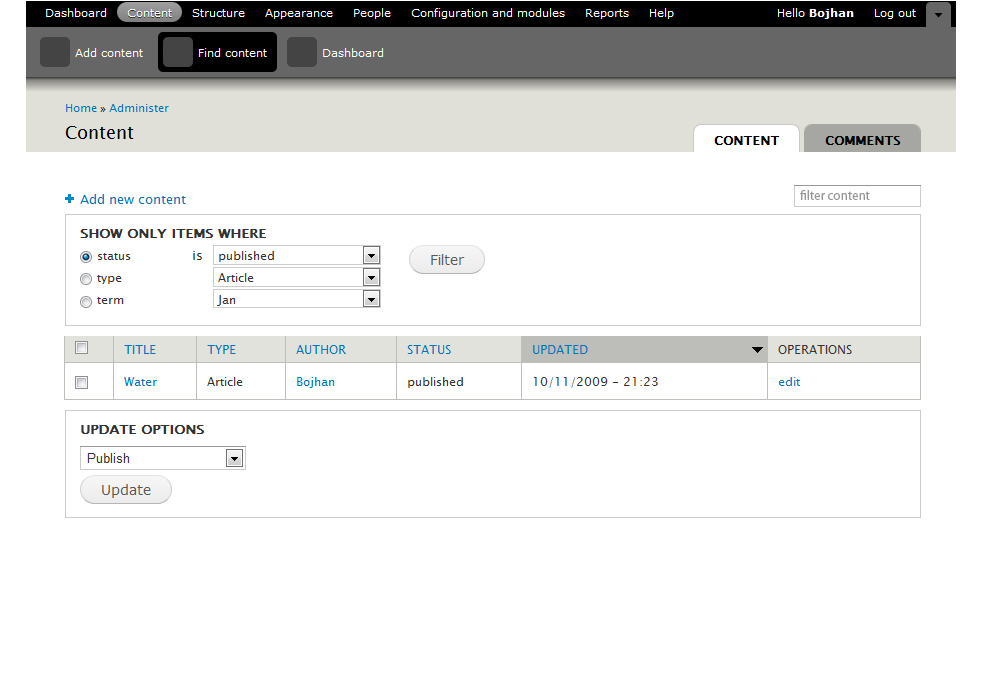The height and width of the screenshot is (689, 983).
Task: Open the Water article title link
Action: [140, 382]
